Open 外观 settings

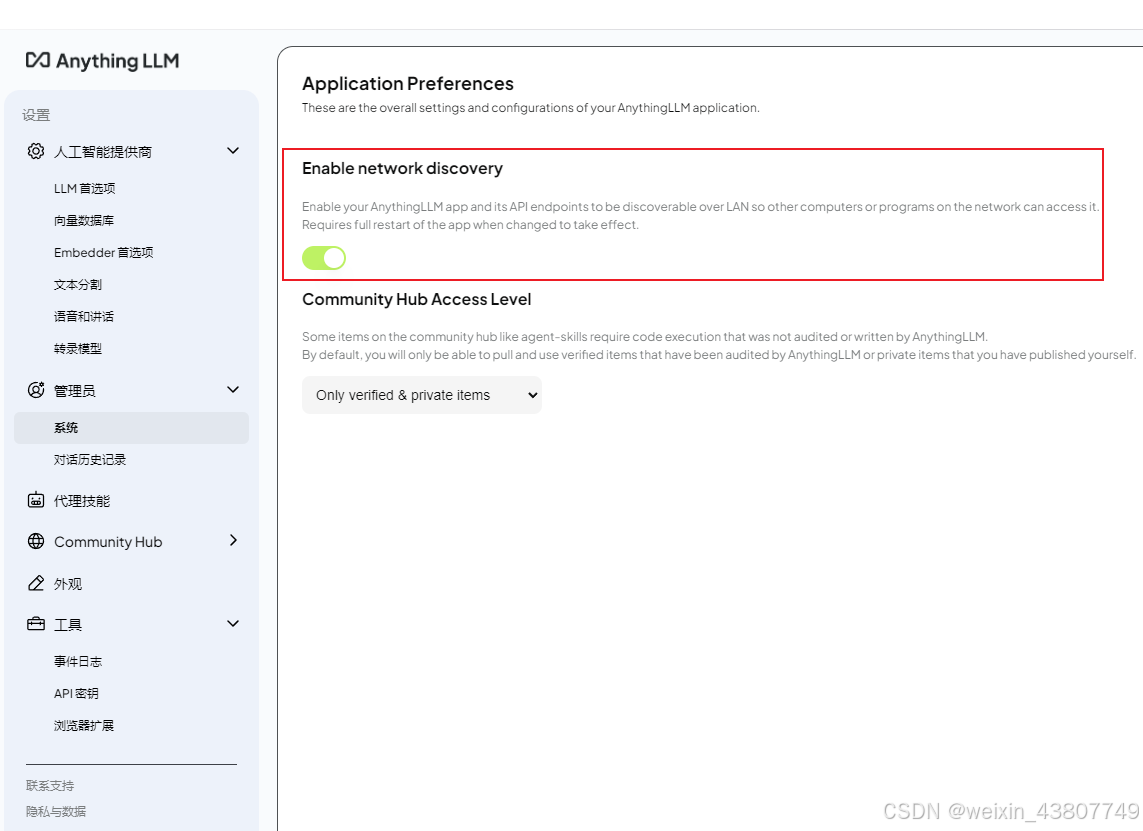tap(68, 584)
